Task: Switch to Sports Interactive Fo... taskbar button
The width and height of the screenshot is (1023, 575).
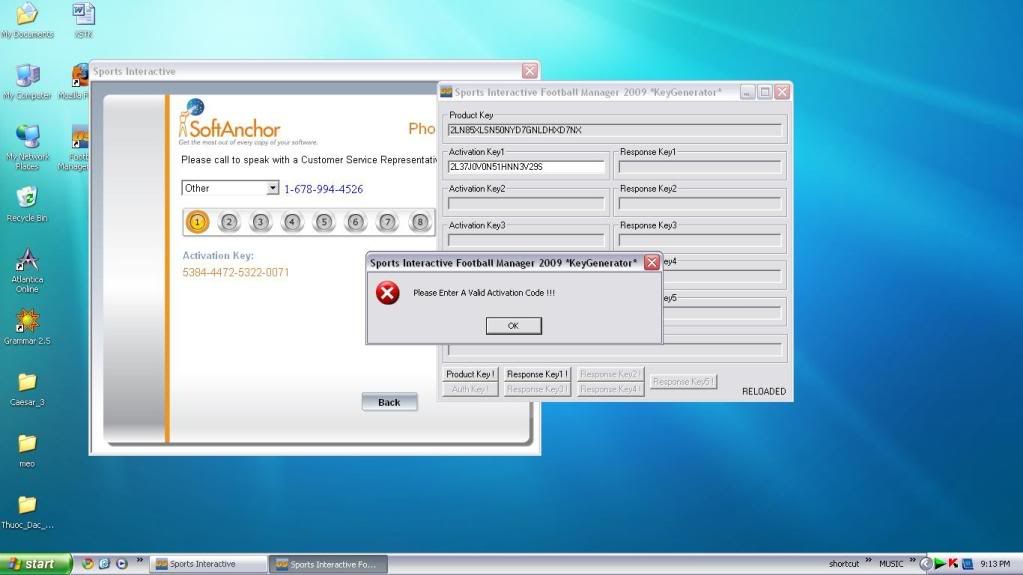Action: [x=328, y=564]
